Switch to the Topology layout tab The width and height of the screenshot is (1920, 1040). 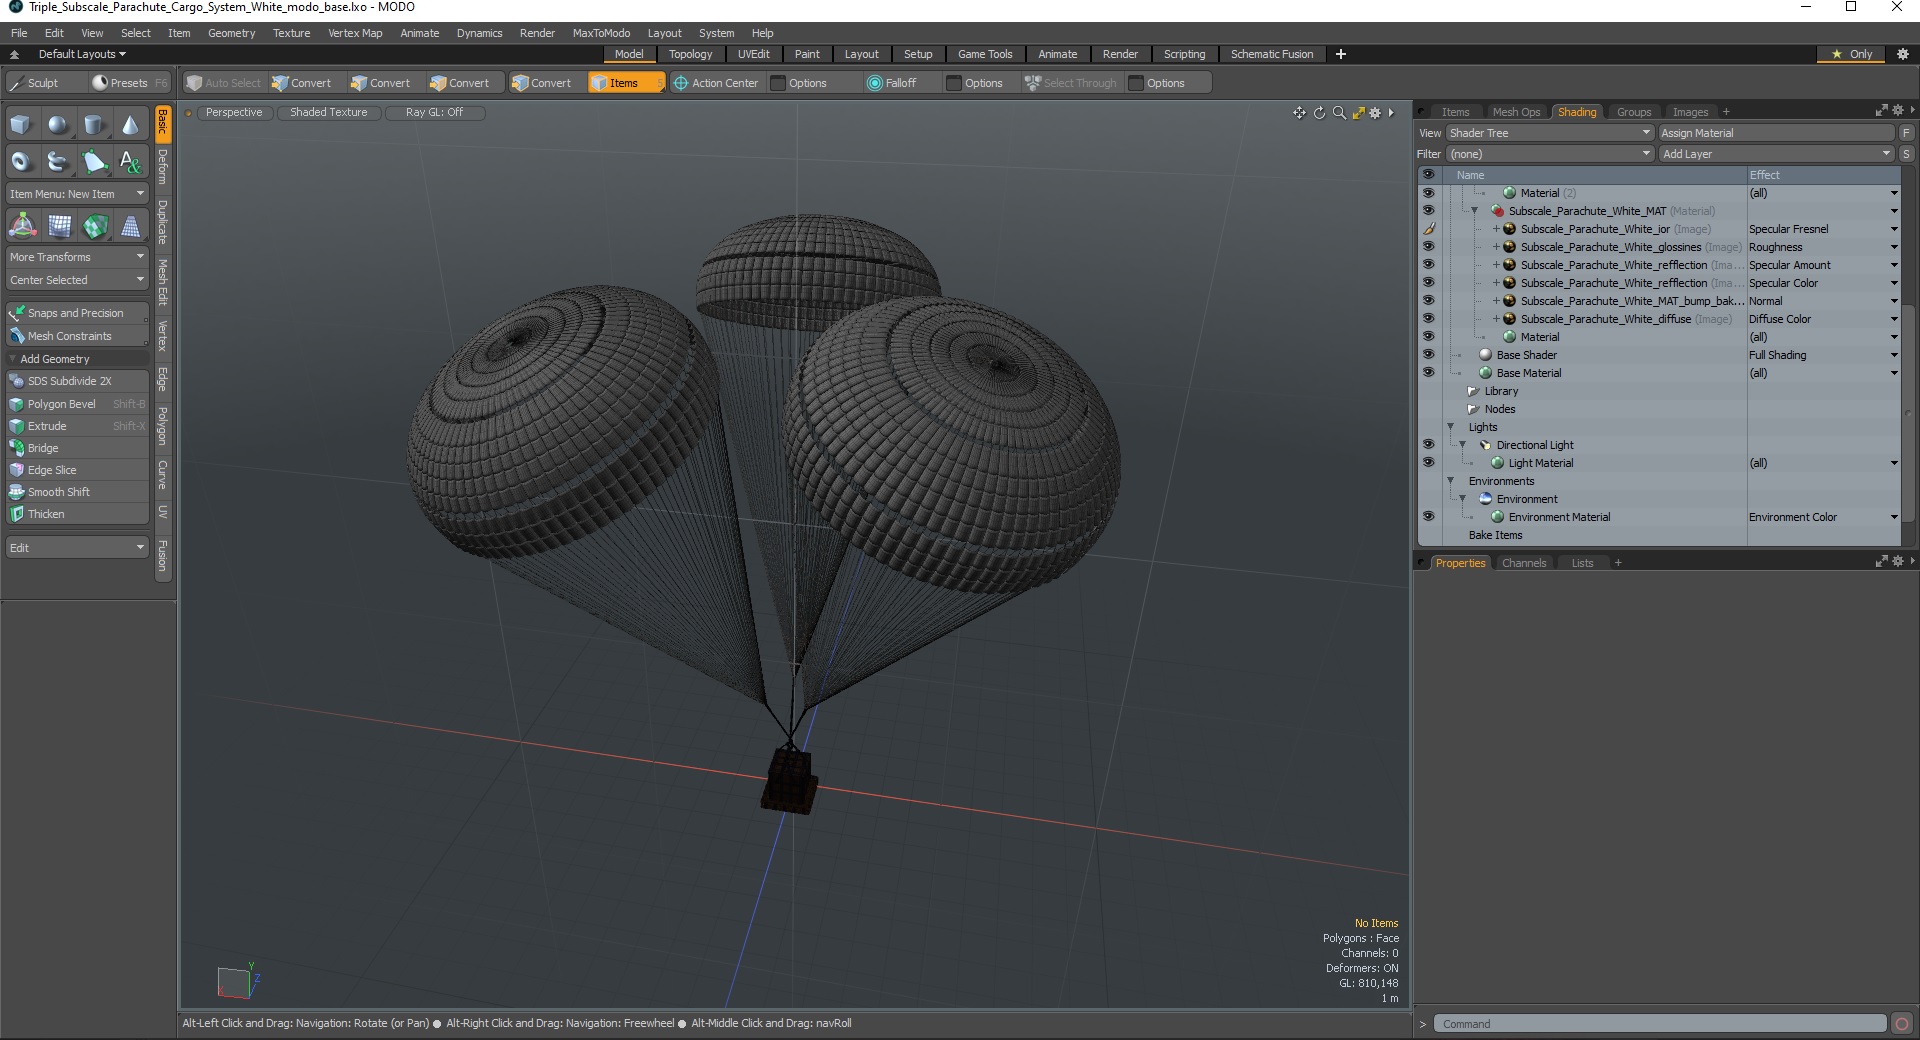tap(690, 54)
